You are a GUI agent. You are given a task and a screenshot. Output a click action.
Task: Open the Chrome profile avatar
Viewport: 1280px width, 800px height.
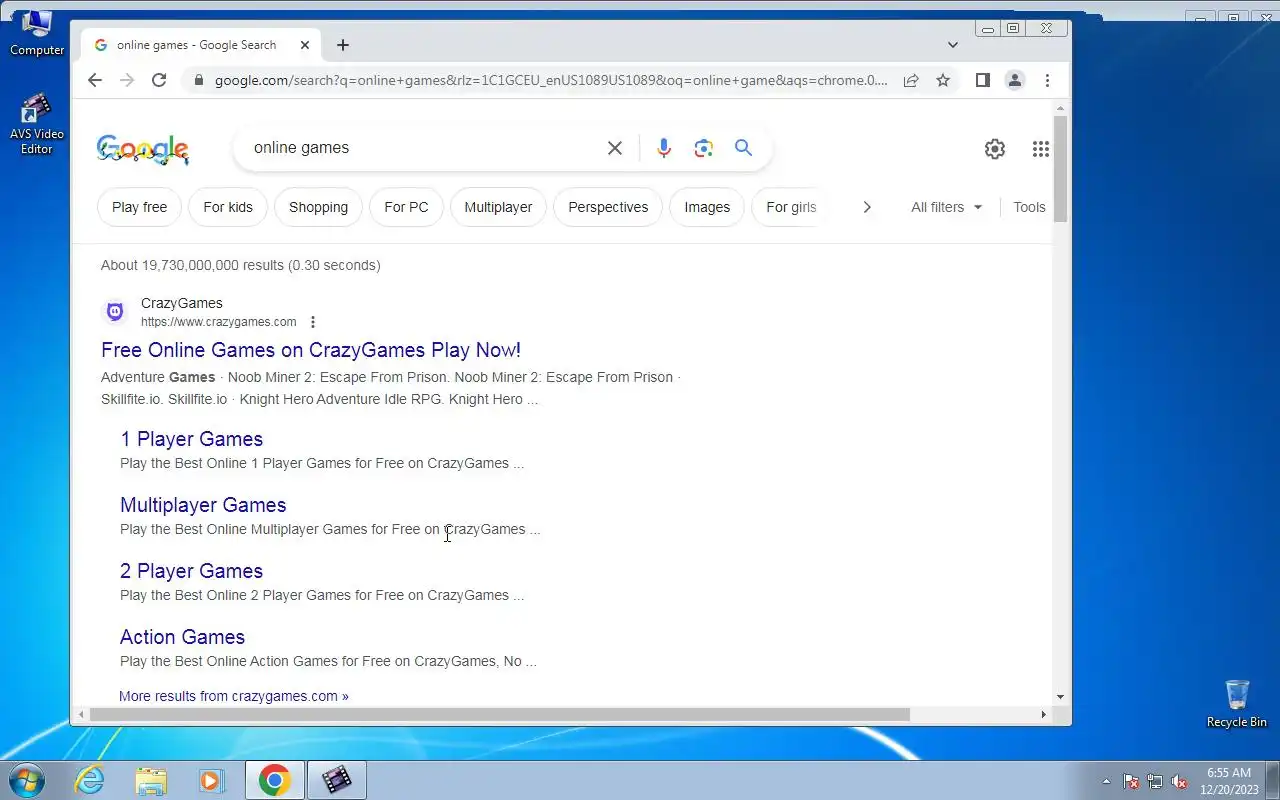(x=1015, y=80)
